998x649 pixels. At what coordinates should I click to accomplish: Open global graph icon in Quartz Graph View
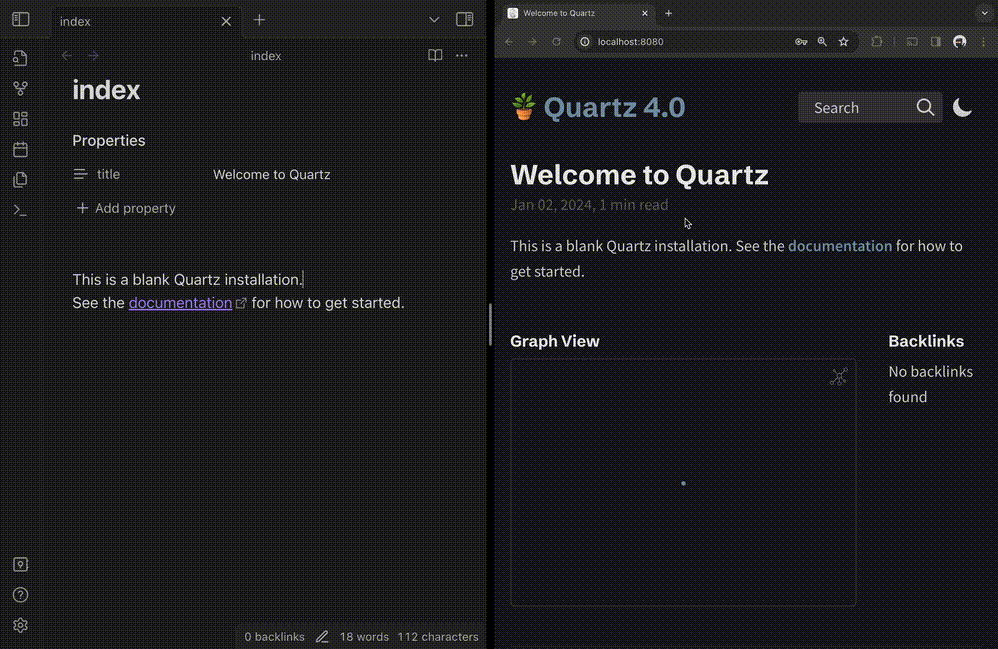tap(838, 377)
